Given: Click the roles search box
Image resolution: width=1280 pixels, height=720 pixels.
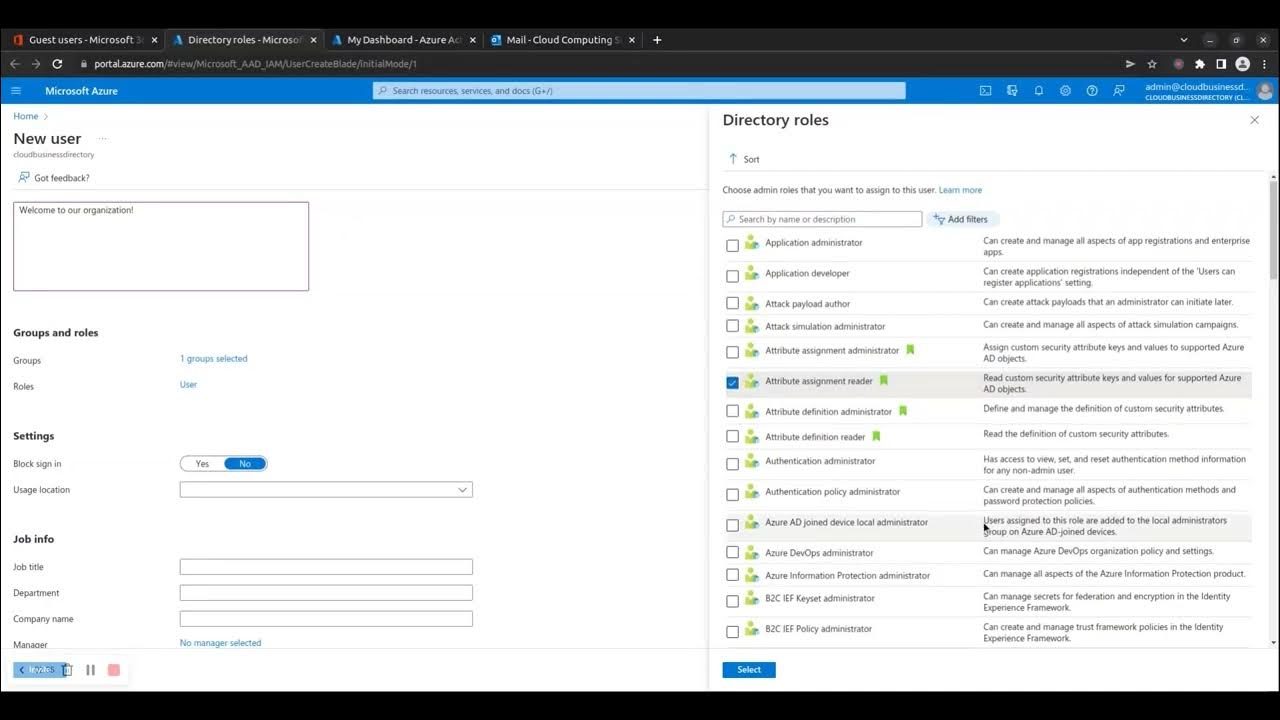Looking at the screenshot, I should [x=822, y=219].
